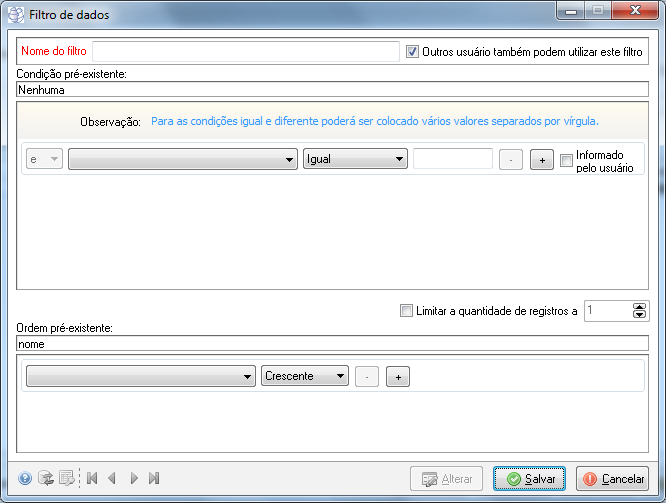Jump to the last record
Screen dimensions: 666x503
[x=154, y=479]
